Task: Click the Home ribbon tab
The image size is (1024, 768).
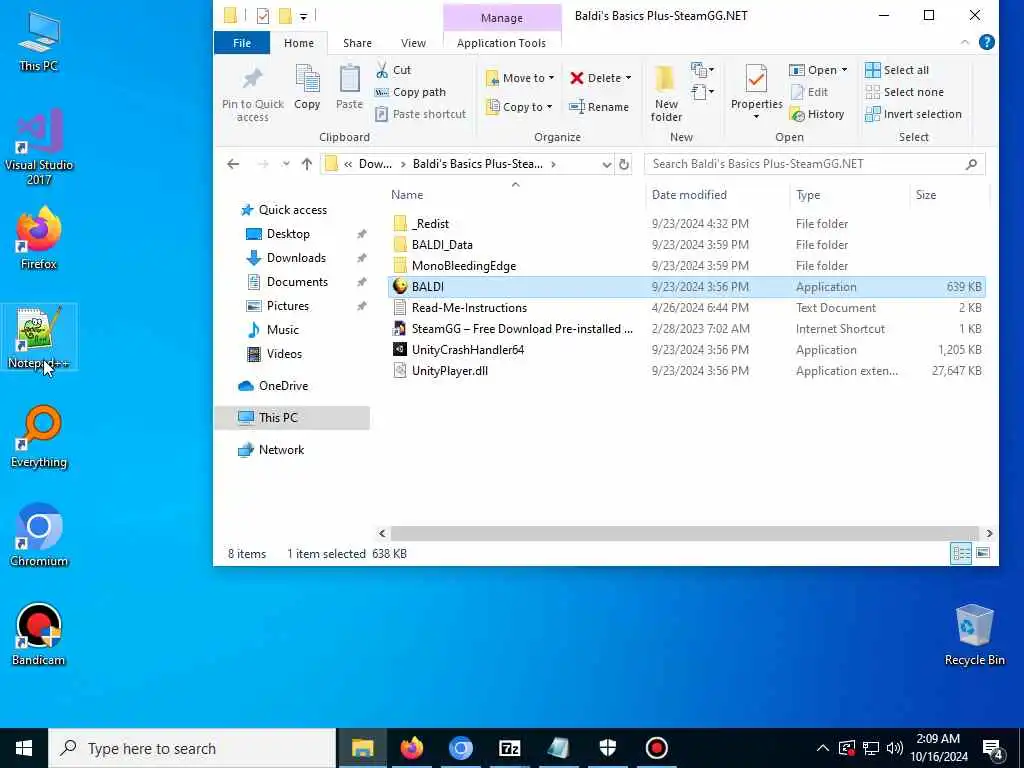Action: click(x=298, y=43)
